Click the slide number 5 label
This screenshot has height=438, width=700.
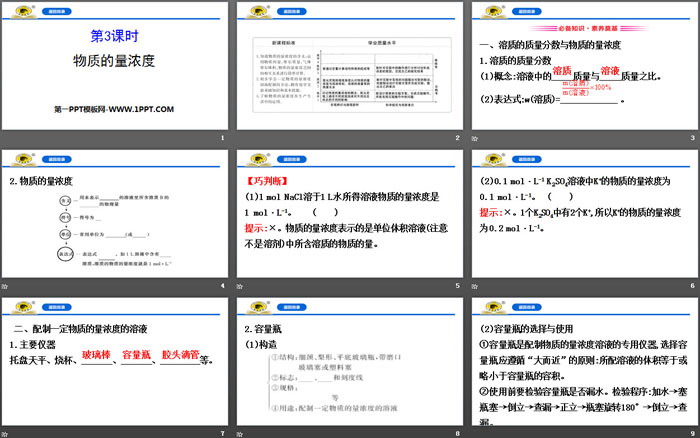(x=458, y=286)
